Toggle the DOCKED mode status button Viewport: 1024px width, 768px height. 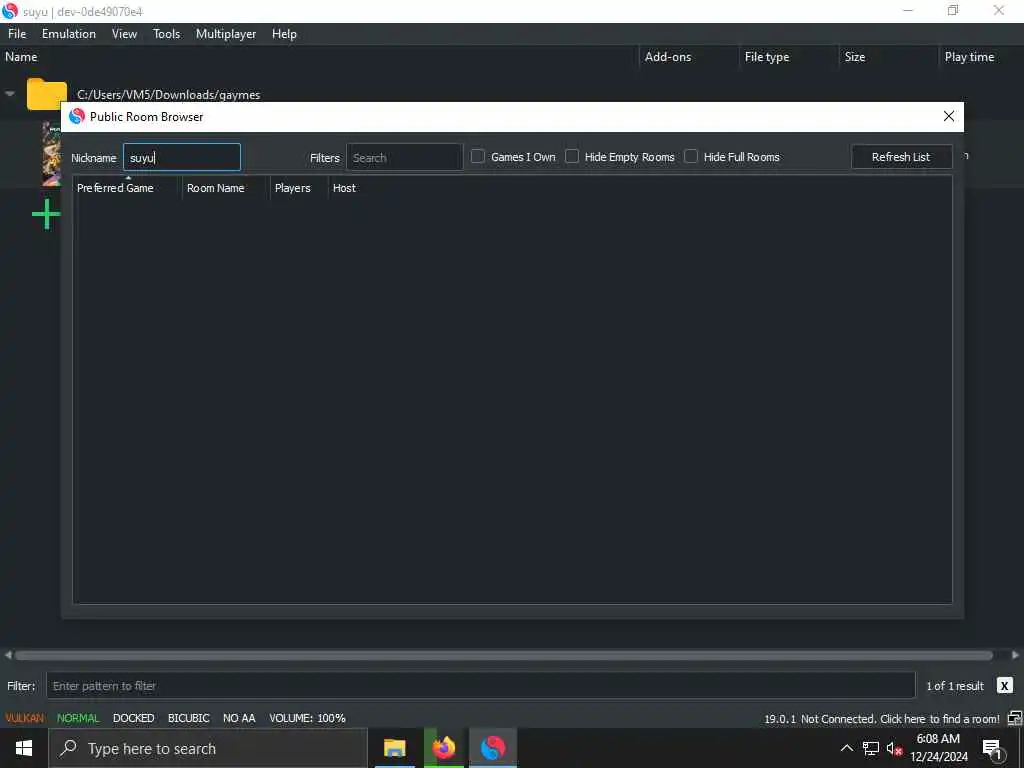133,718
